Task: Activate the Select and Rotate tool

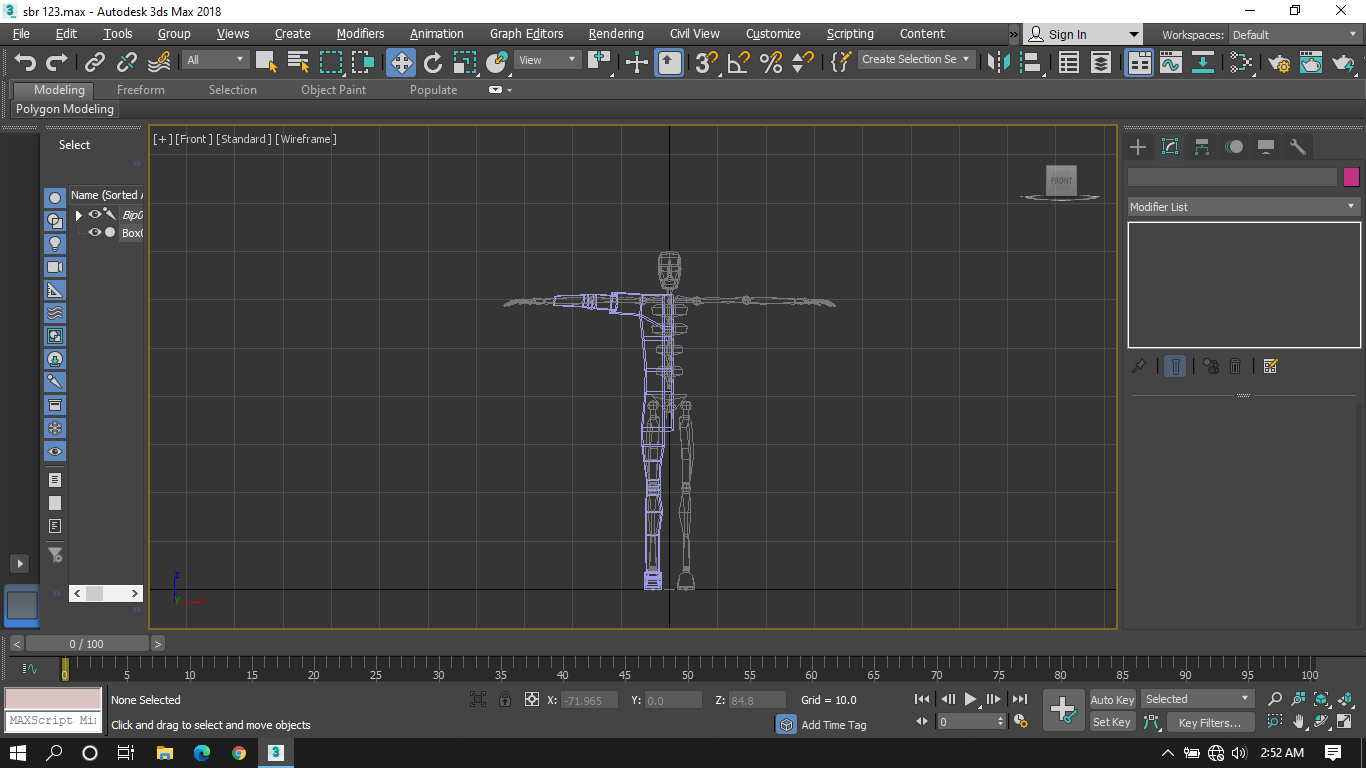Action: [x=433, y=63]
